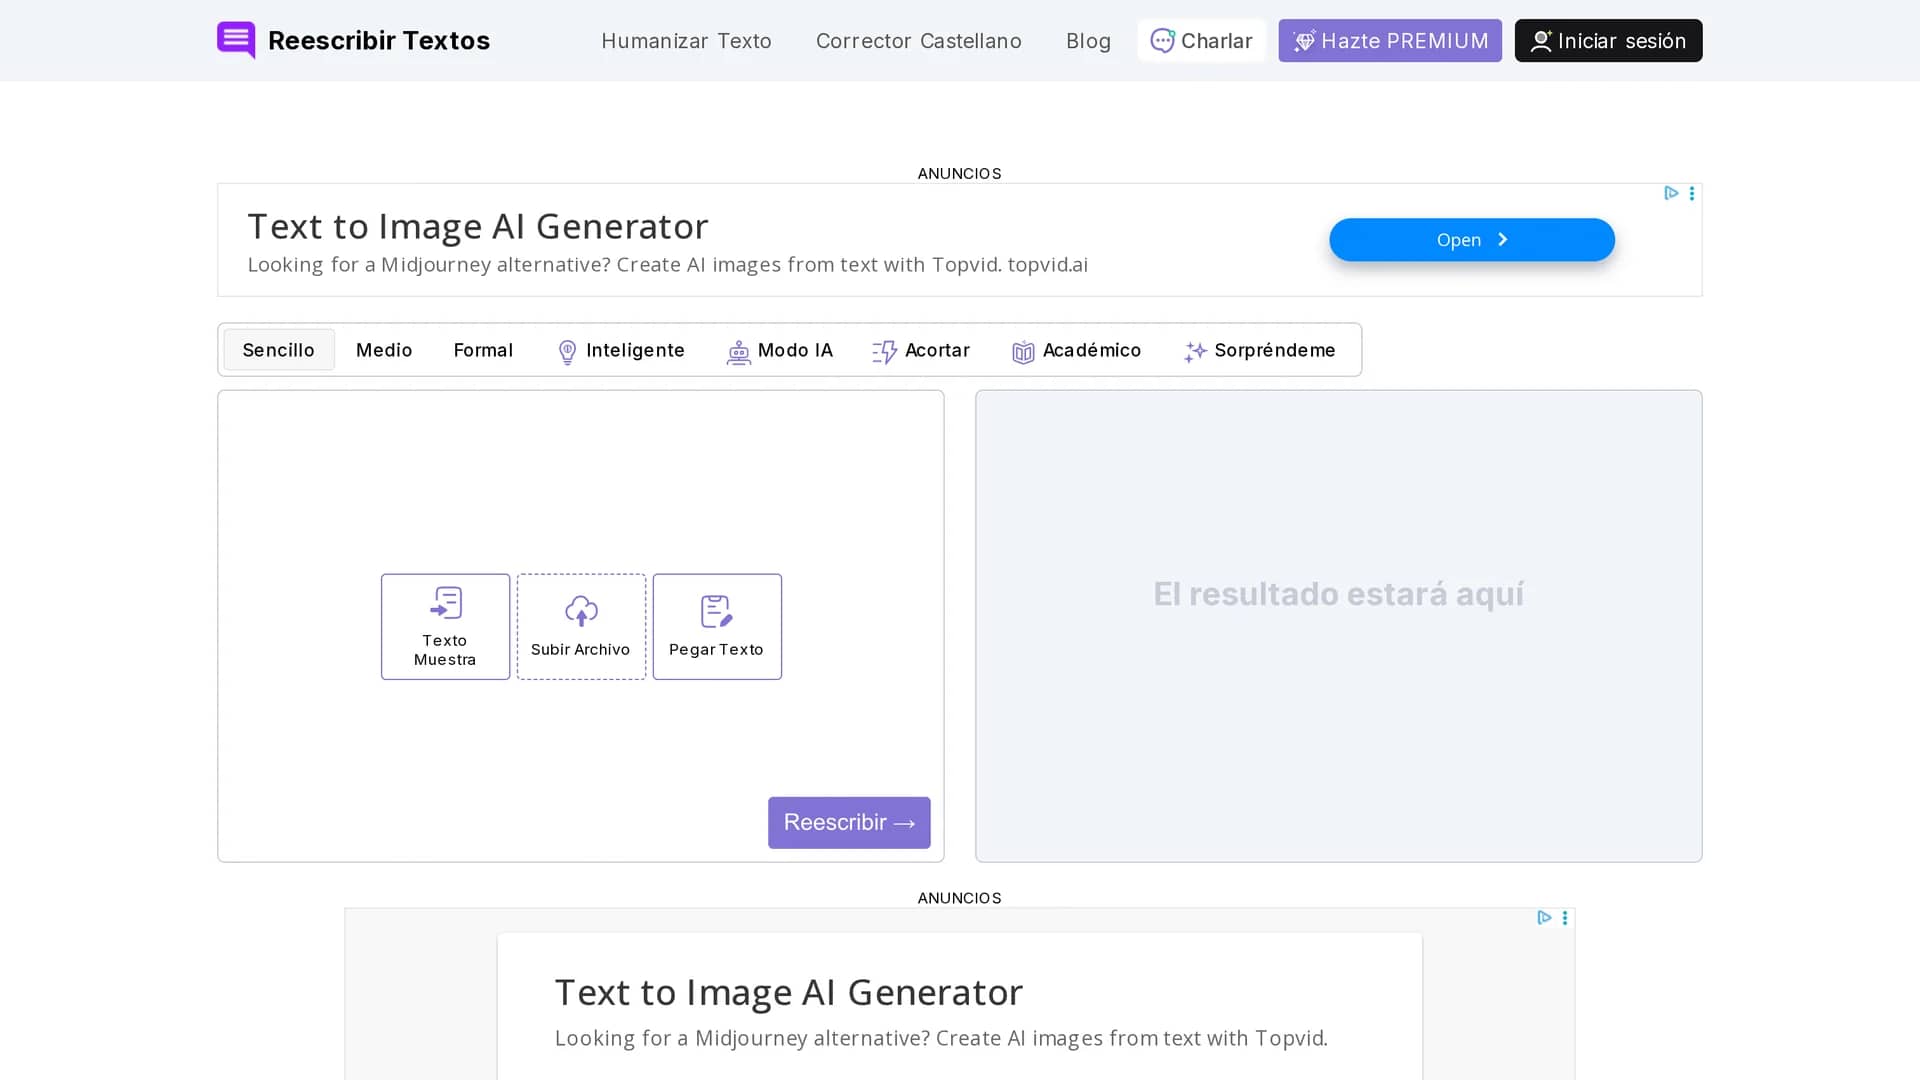Click the Hazte PREMIUM button
This screenshot has height=1080, width=1920.
point(1390,41)
